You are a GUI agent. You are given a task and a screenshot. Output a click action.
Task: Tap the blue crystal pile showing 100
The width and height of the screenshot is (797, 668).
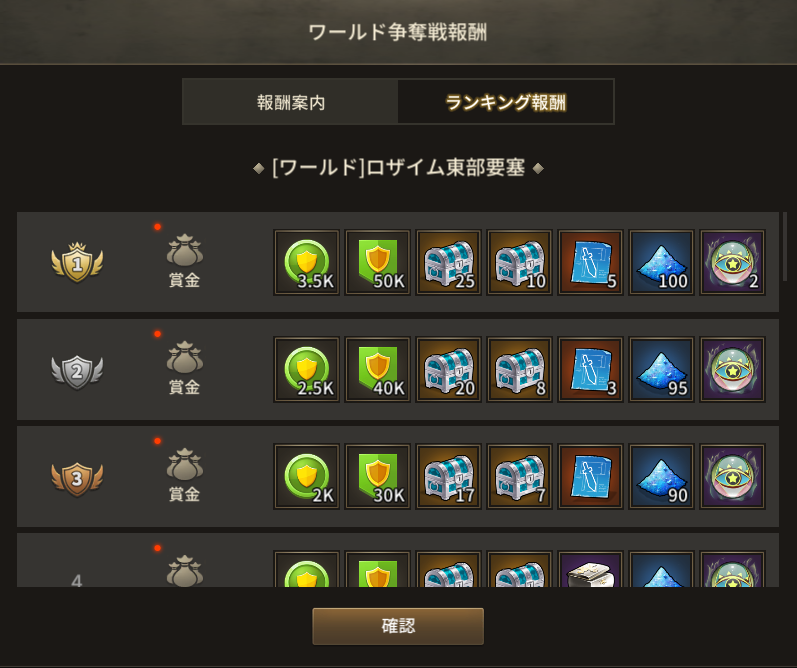662,262
